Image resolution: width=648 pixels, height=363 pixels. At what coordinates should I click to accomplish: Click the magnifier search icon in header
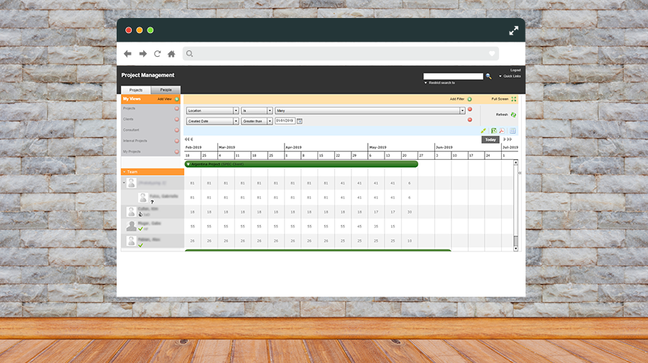(488, 76)
